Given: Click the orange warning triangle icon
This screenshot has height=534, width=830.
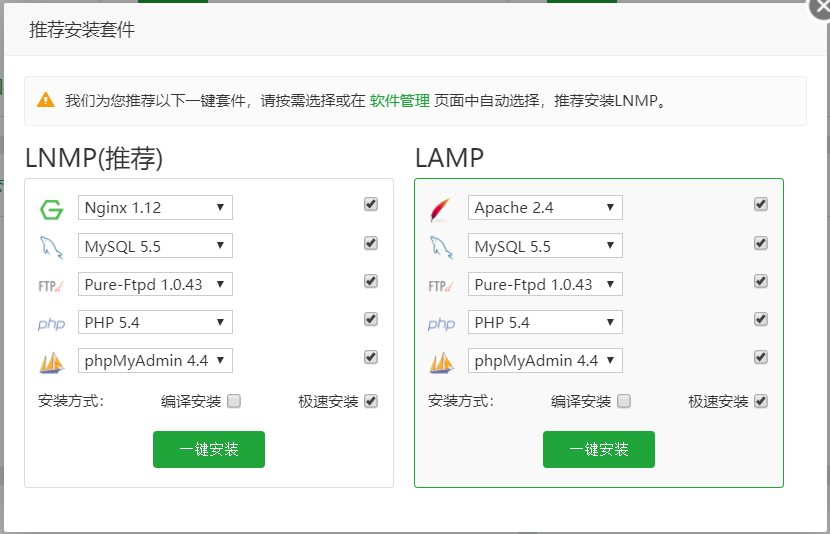Looking at the screenshot, I should (x=46, y=99).
